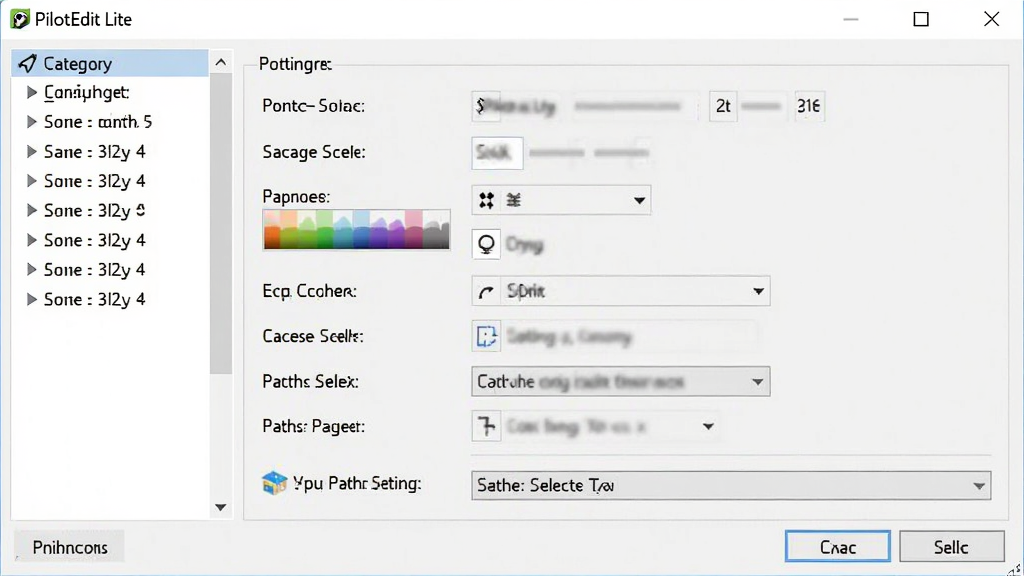Click the category list scroll-up arrow
The image size is (1024, 576).
pos(221,63)
